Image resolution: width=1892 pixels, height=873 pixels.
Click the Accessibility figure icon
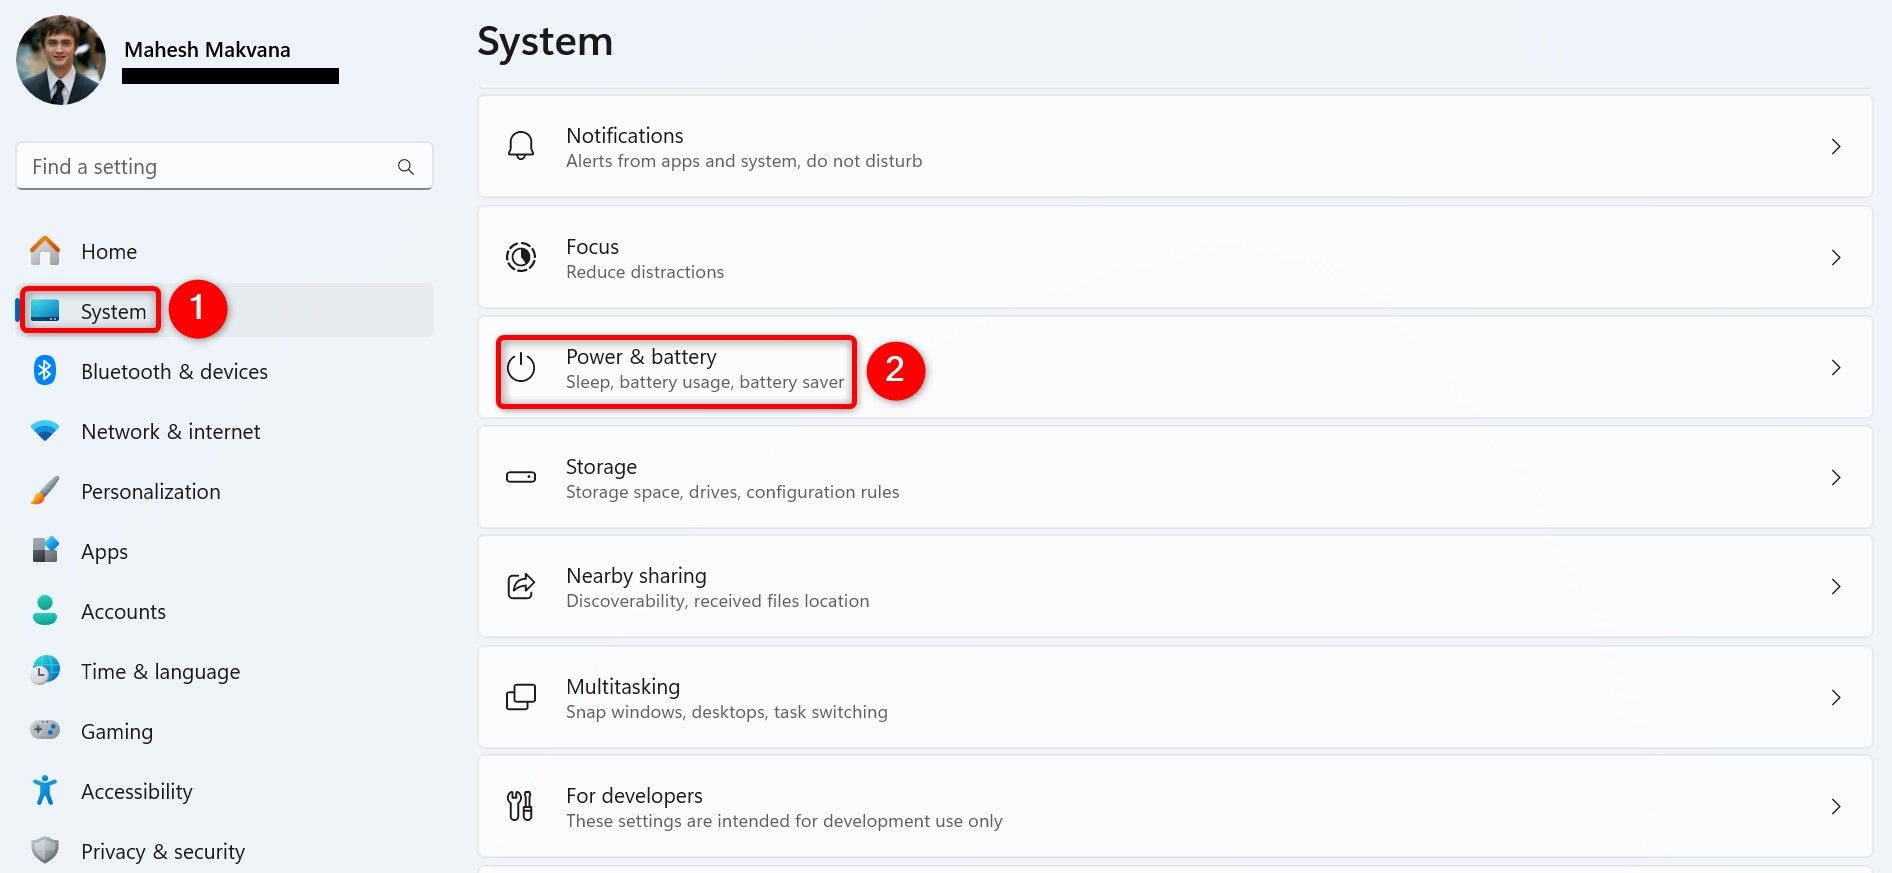(45, 790)
